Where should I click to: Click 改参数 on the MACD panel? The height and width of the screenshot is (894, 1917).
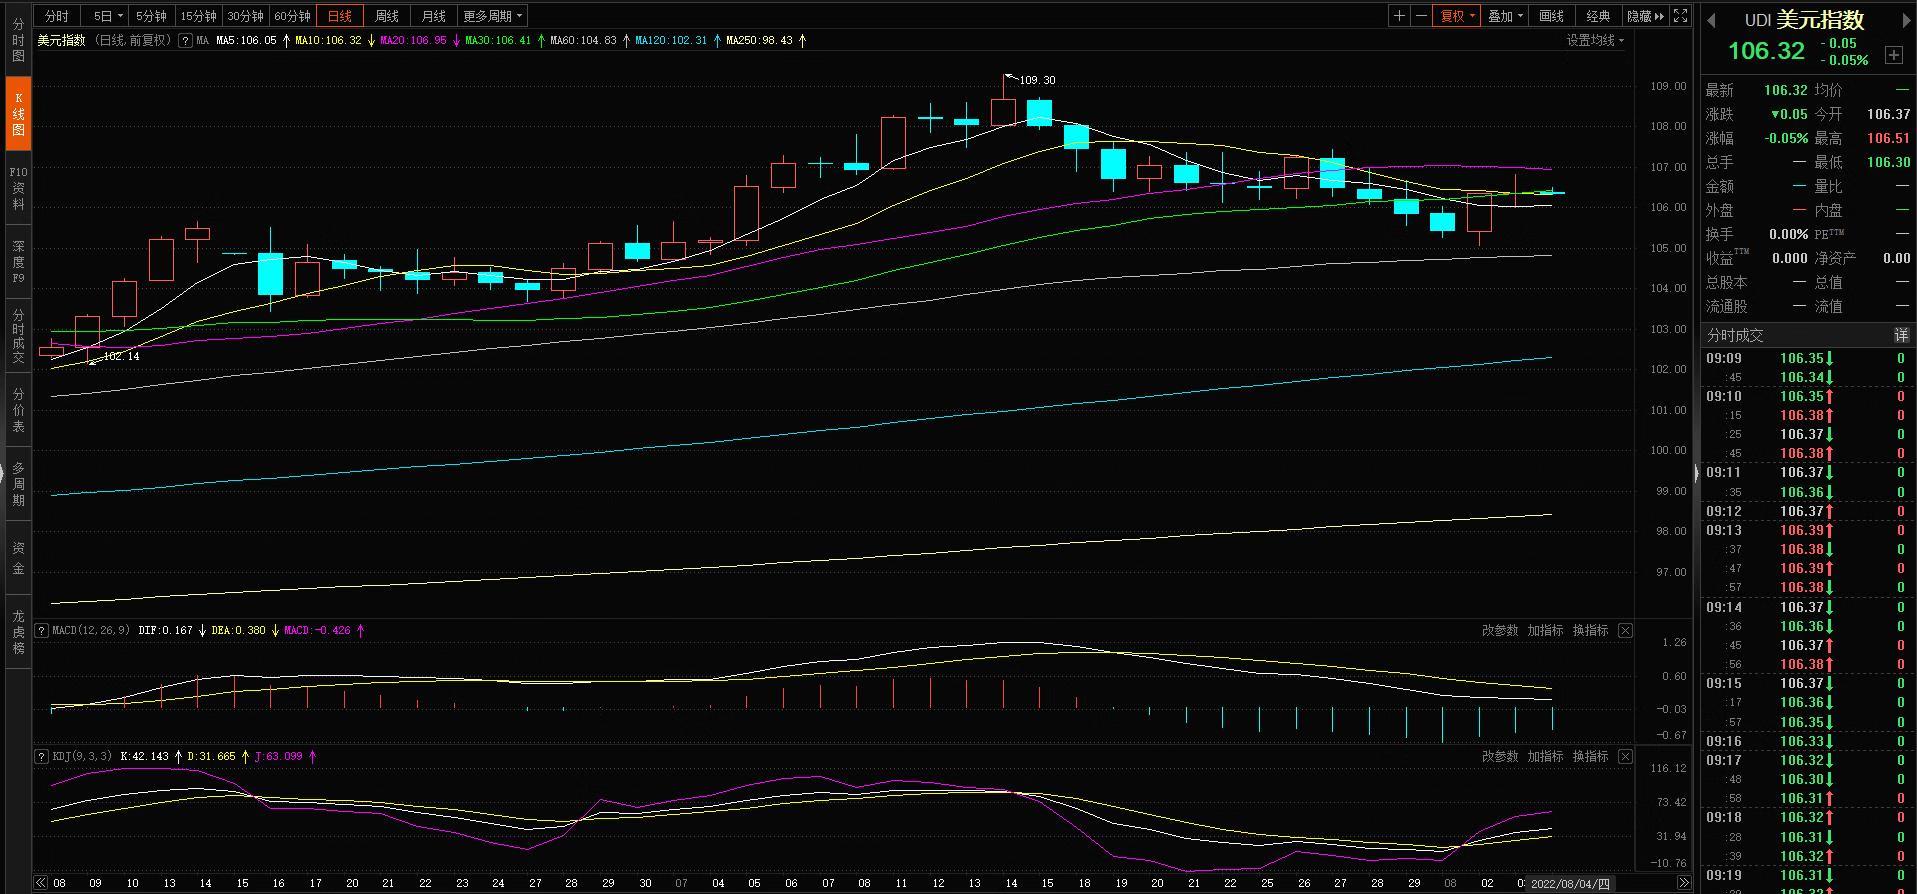tap(1499, 631)
